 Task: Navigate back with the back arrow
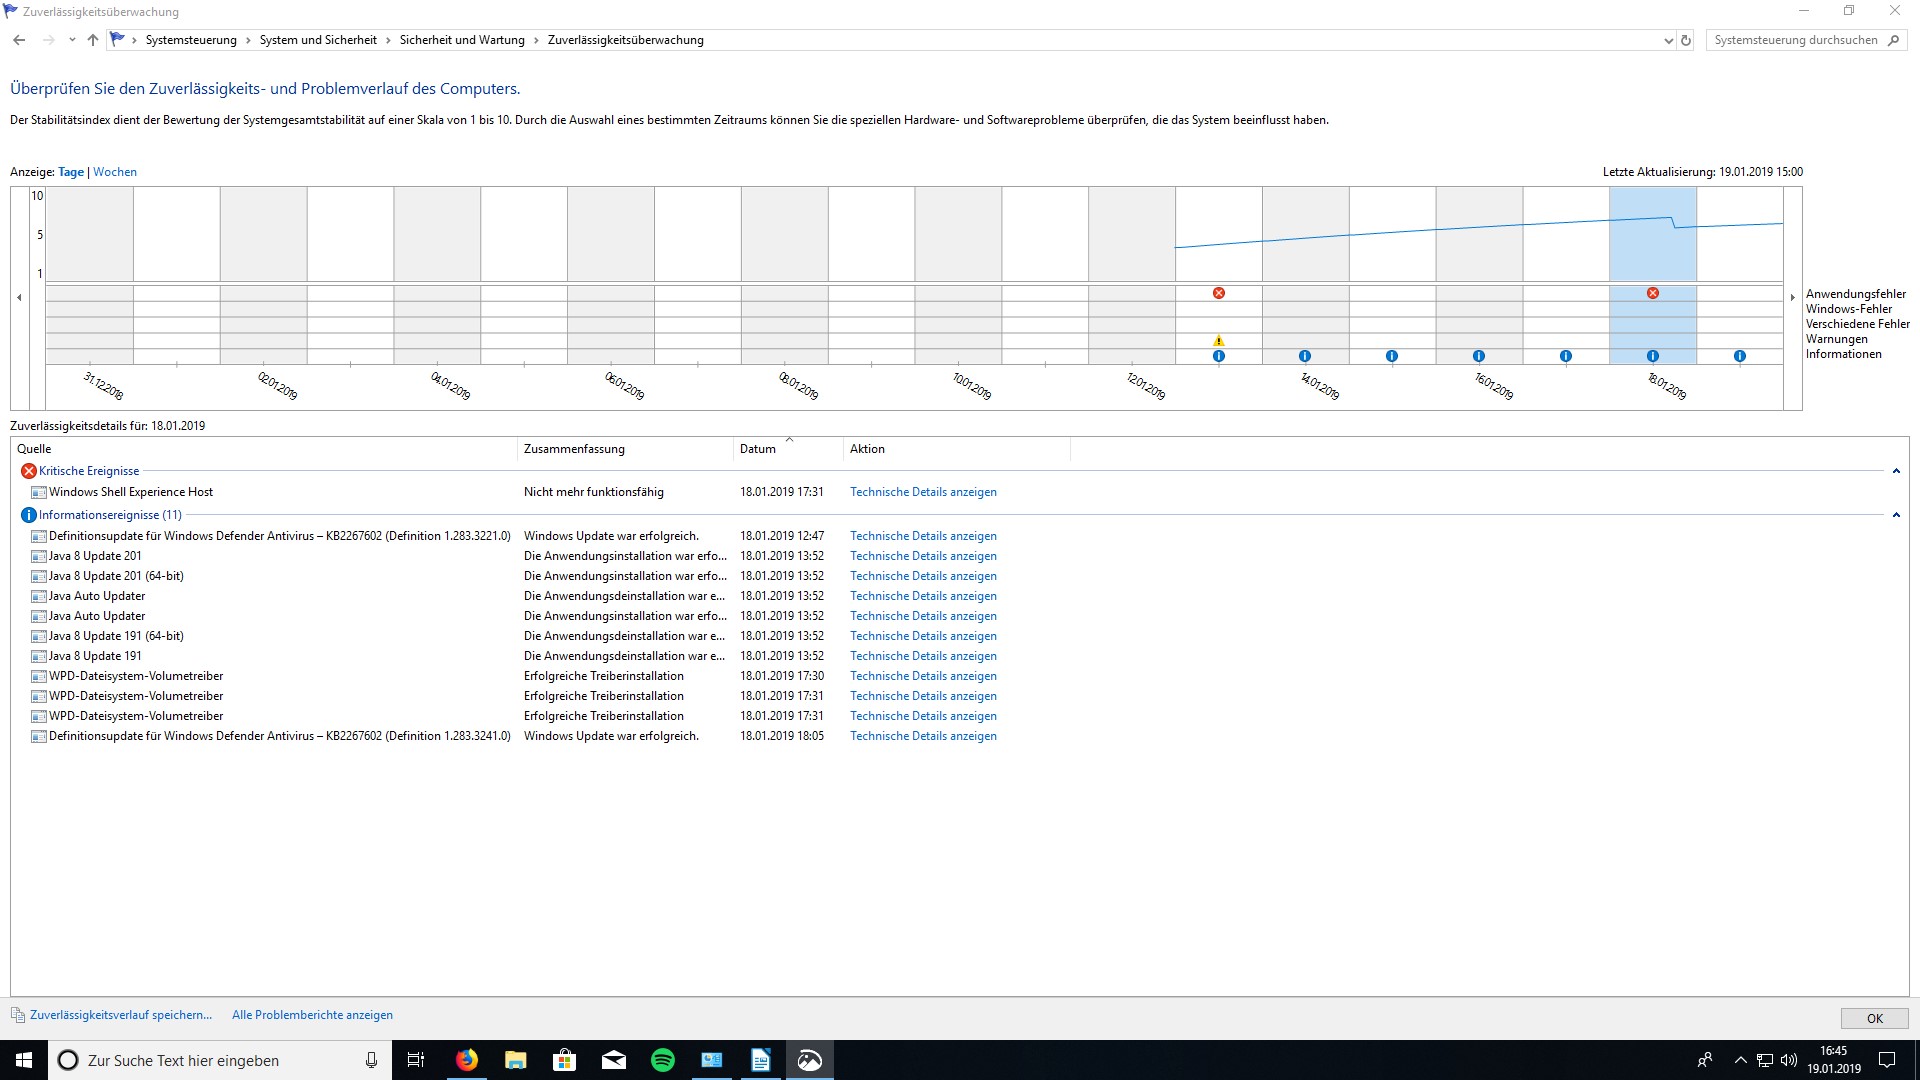(19, 40)
